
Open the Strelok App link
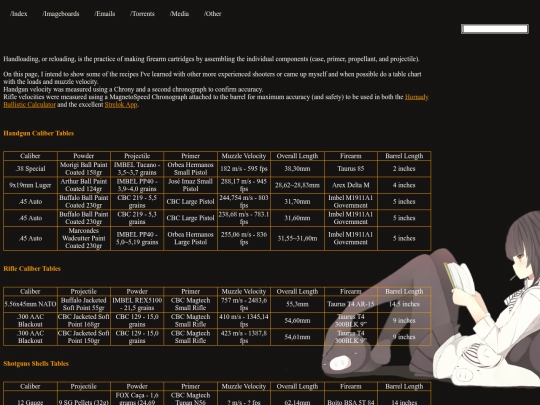pyautogui.click(x=121, y=104)
